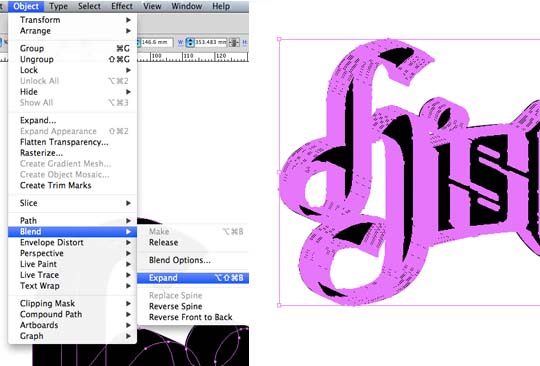The width and height of the screenshot is (540, 366).
Task: Toggle constrain width and height proportions icon
Action: click(x=234, y=42)
